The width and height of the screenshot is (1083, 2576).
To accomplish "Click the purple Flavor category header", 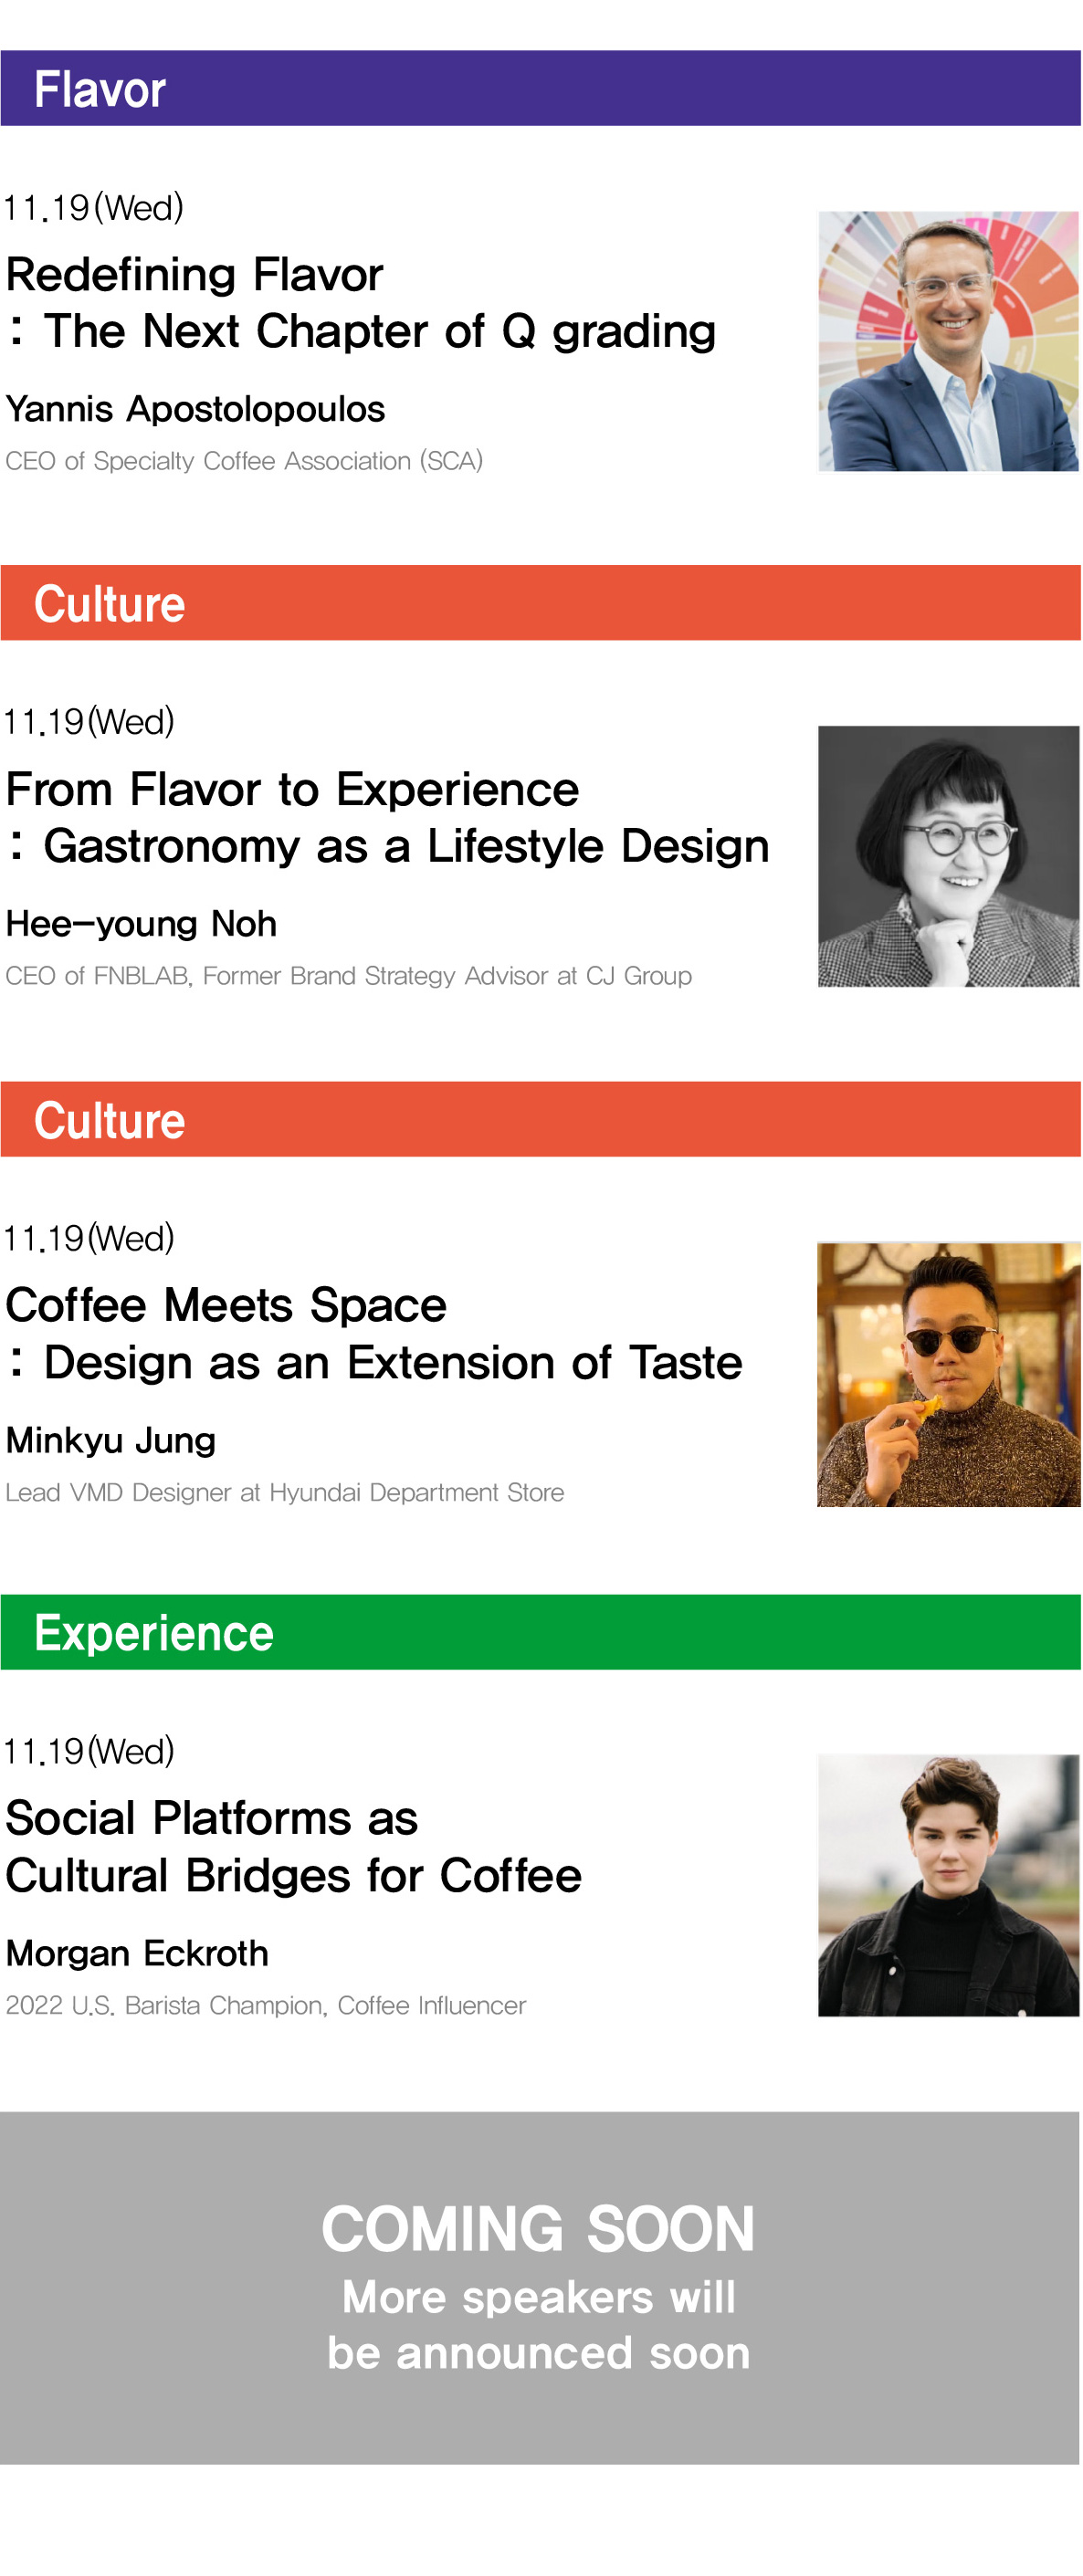I will [x=540, y=89].
